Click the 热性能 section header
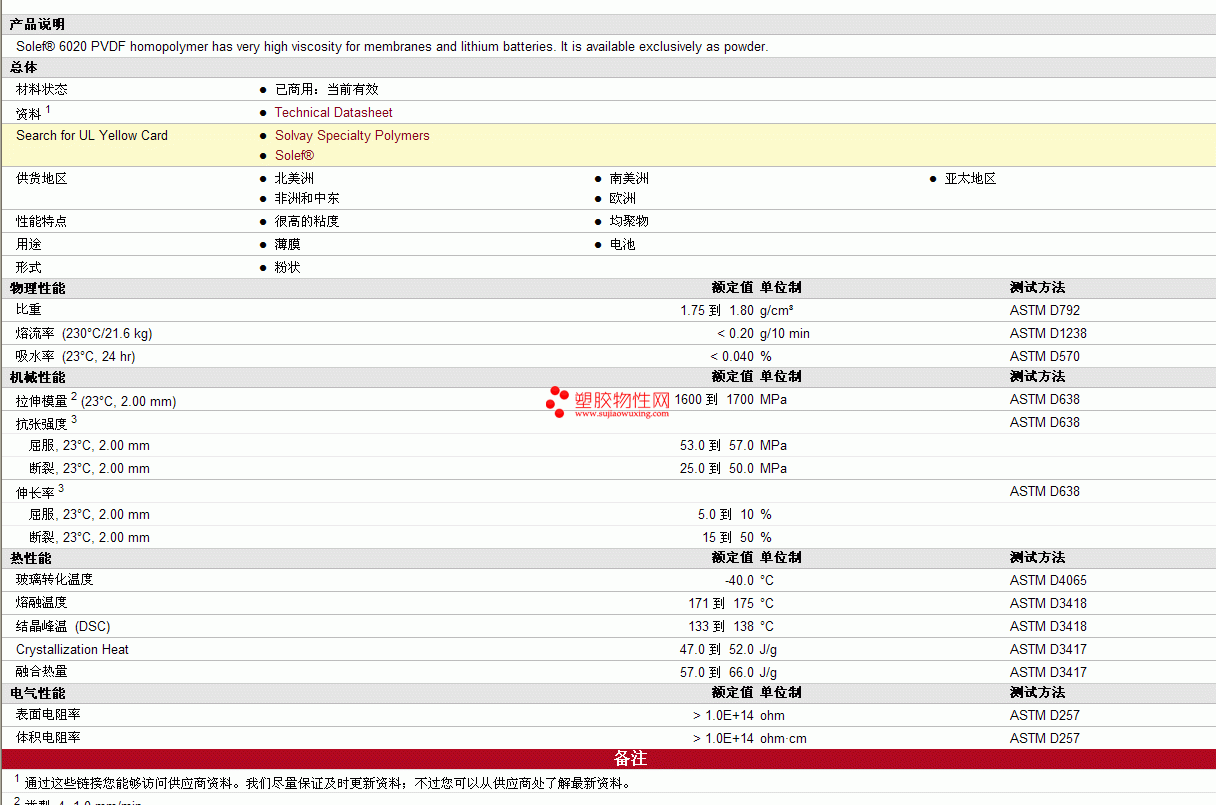Image resolution: width=1216 pixels, height=805 pixels. point(31,558)
